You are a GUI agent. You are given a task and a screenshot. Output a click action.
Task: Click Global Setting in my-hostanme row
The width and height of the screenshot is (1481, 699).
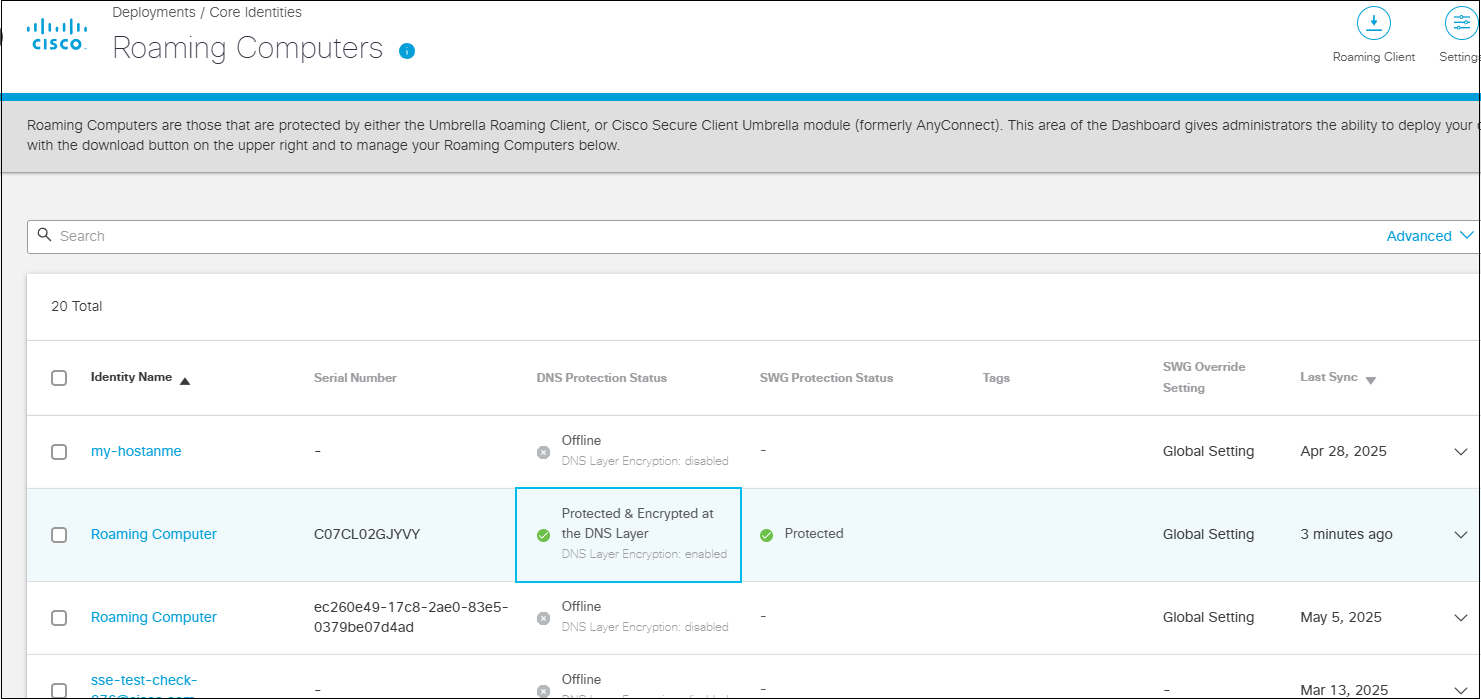click(1208, 451)
